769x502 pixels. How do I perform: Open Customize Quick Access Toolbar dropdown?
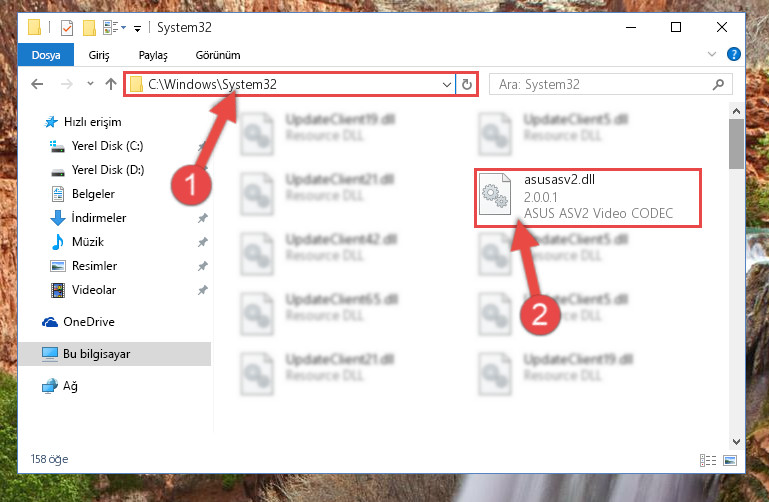click(x=138, y=28)
